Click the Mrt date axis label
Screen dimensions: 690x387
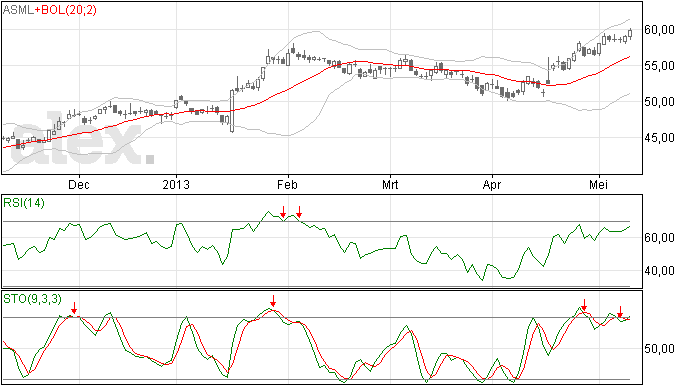390,184
